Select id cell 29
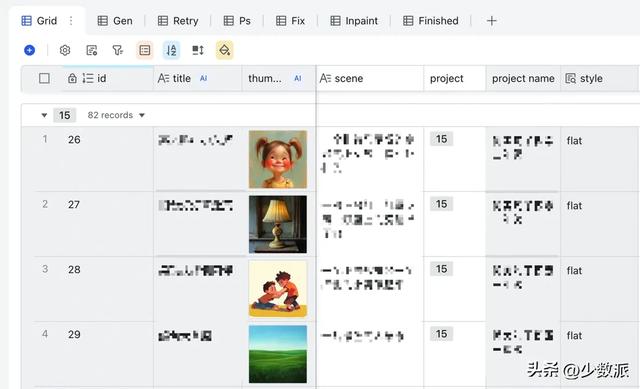 108,353
